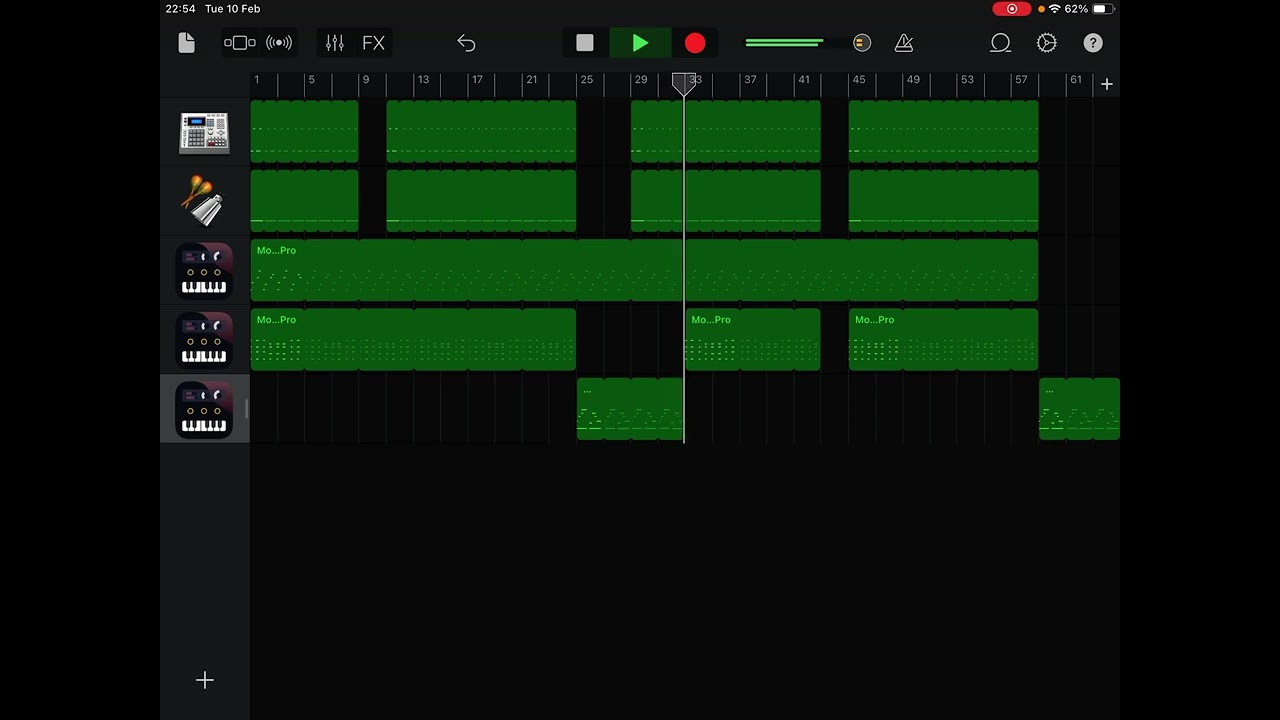Switch to Tracks view button
Image resolution: width=1280 pixels, height=720 pixels.
240,43
